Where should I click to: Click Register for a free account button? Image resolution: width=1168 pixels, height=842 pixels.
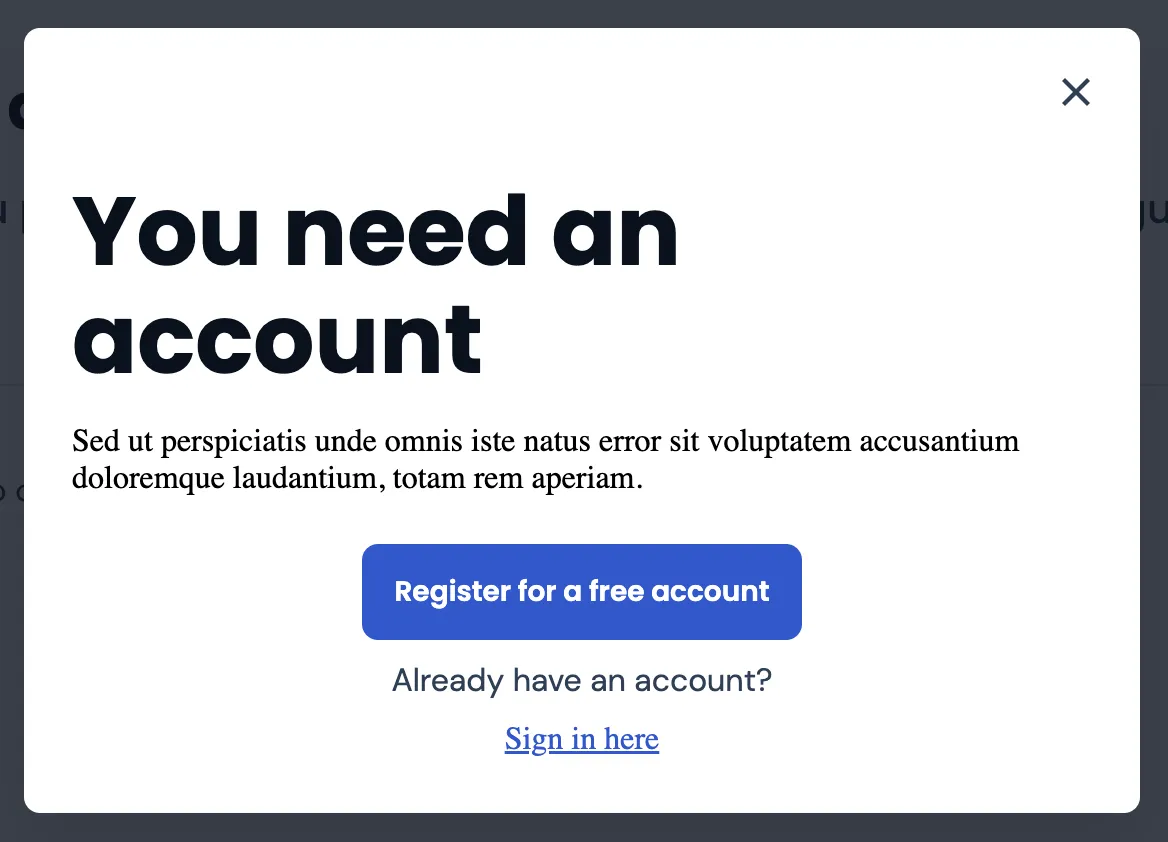point(581,591)
